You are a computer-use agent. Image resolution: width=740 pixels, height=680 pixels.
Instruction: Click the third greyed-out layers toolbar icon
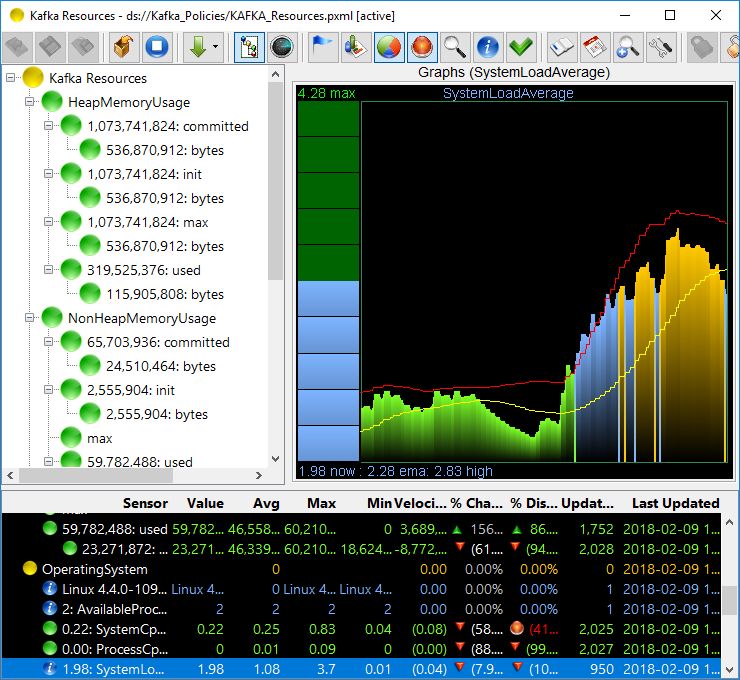click(x=84, y=47)
